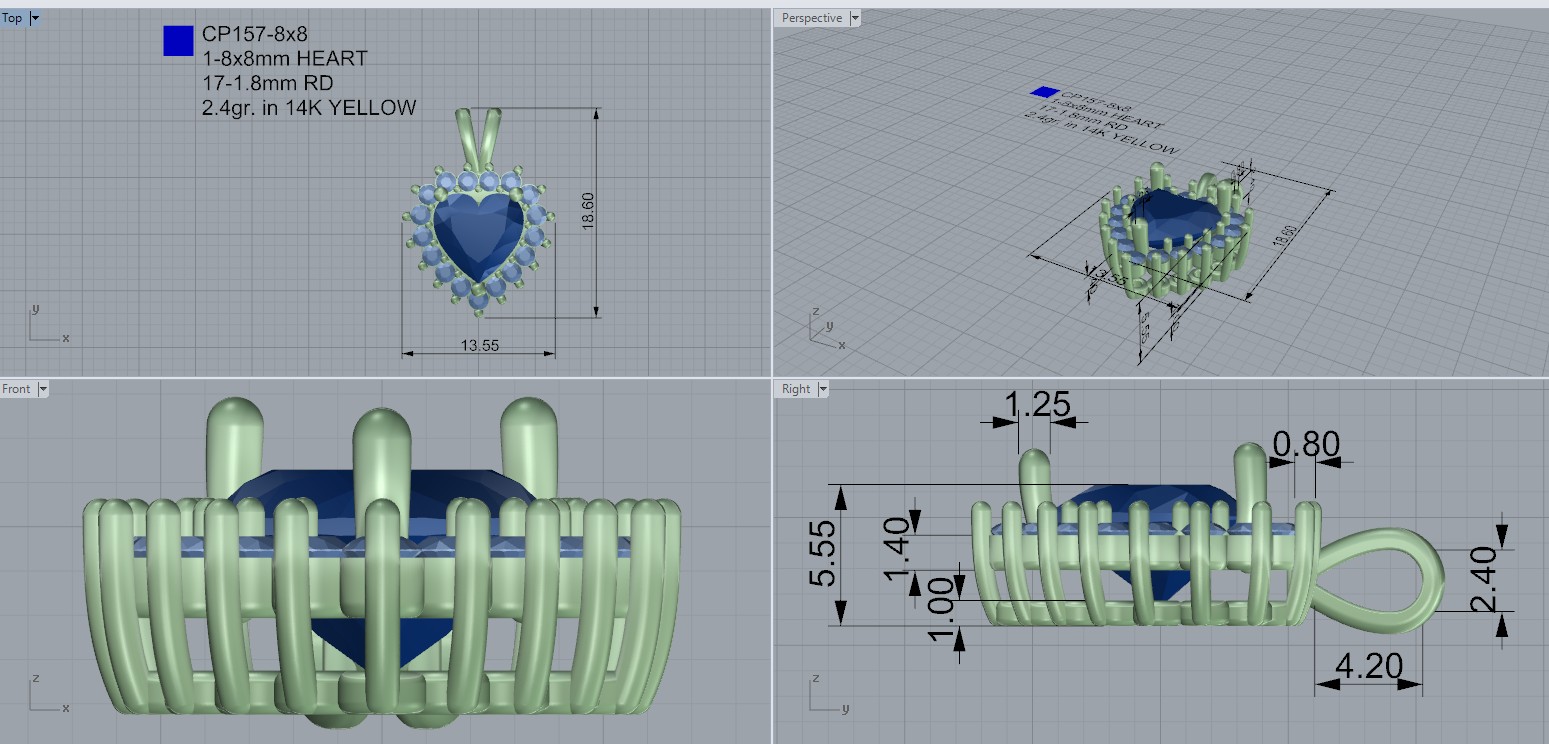Screen dimensions: 1549x744
Task: Select the blue heart gemstone in Top viewport
Action: click(x=478, y=235)
